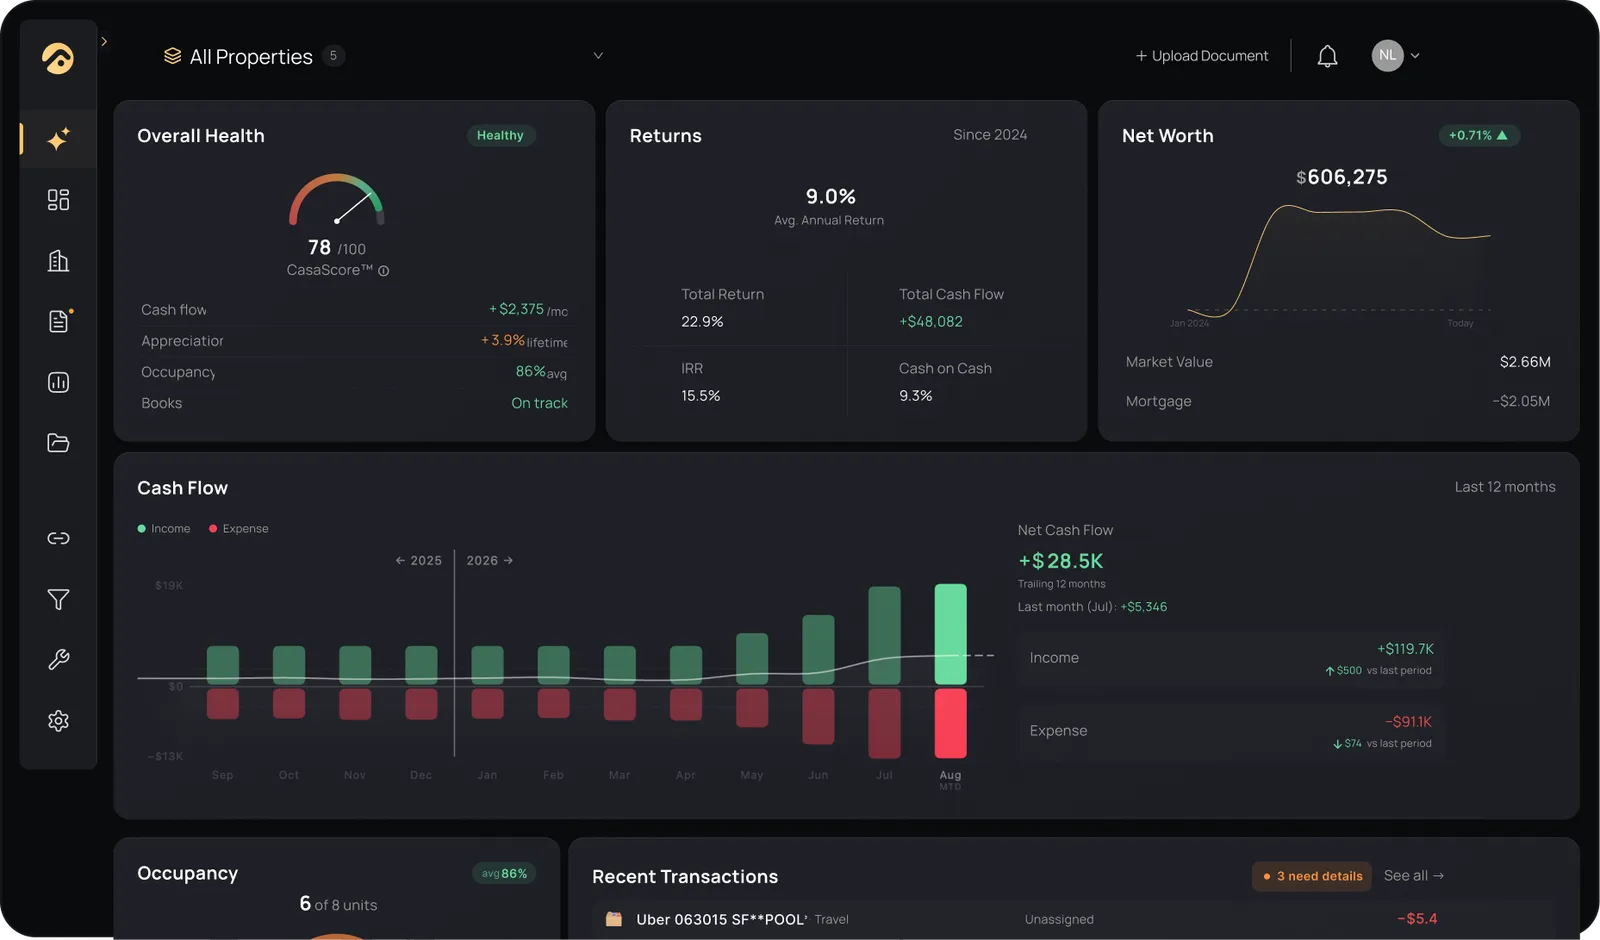Click the stacked layers icon beside All Properties
Image resolution: width=1600 pixels, height=940 pixels.
172,56
